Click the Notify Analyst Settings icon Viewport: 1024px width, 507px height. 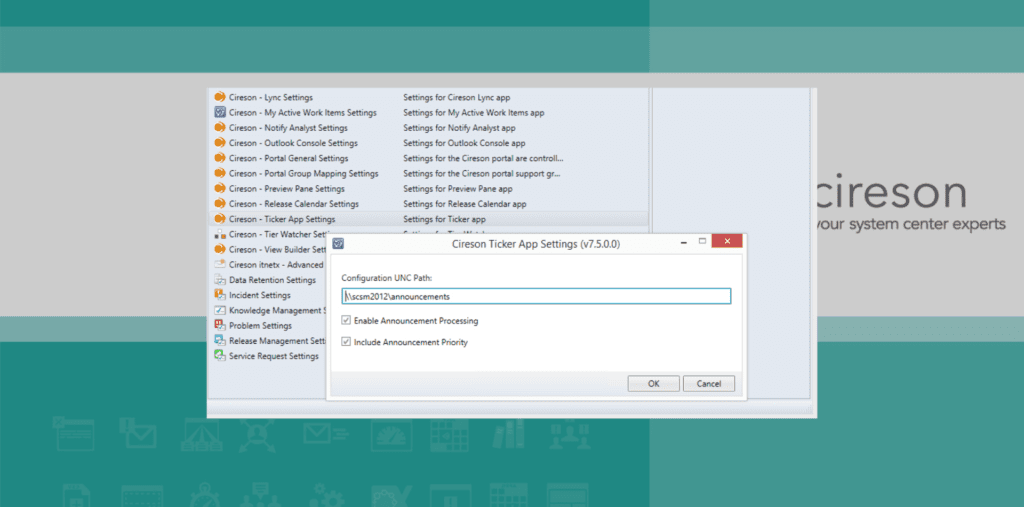coord(219,127)
